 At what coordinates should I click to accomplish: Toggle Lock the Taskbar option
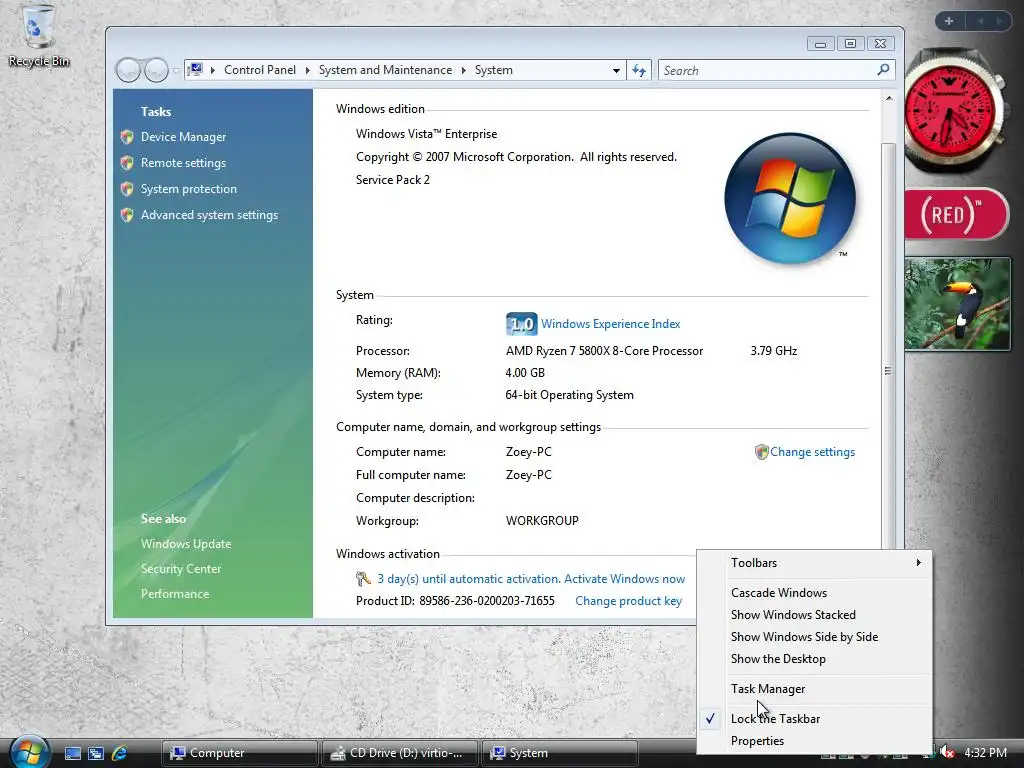[814, 719]
